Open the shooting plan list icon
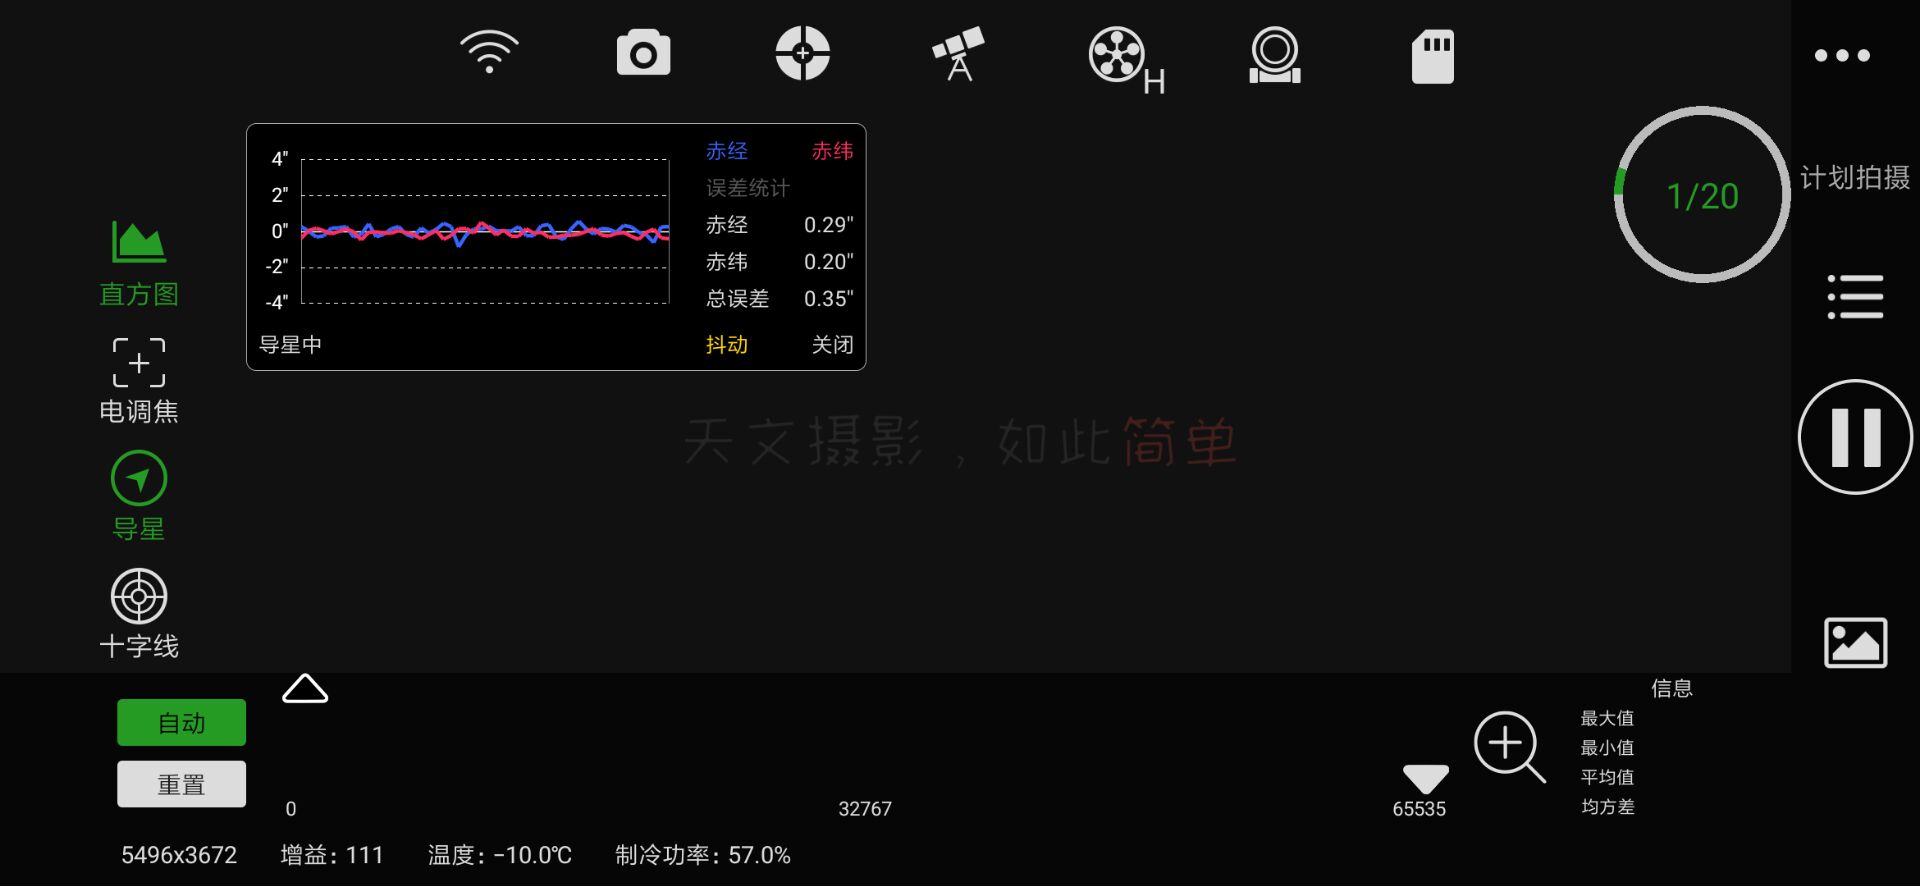 point(1855,297)
